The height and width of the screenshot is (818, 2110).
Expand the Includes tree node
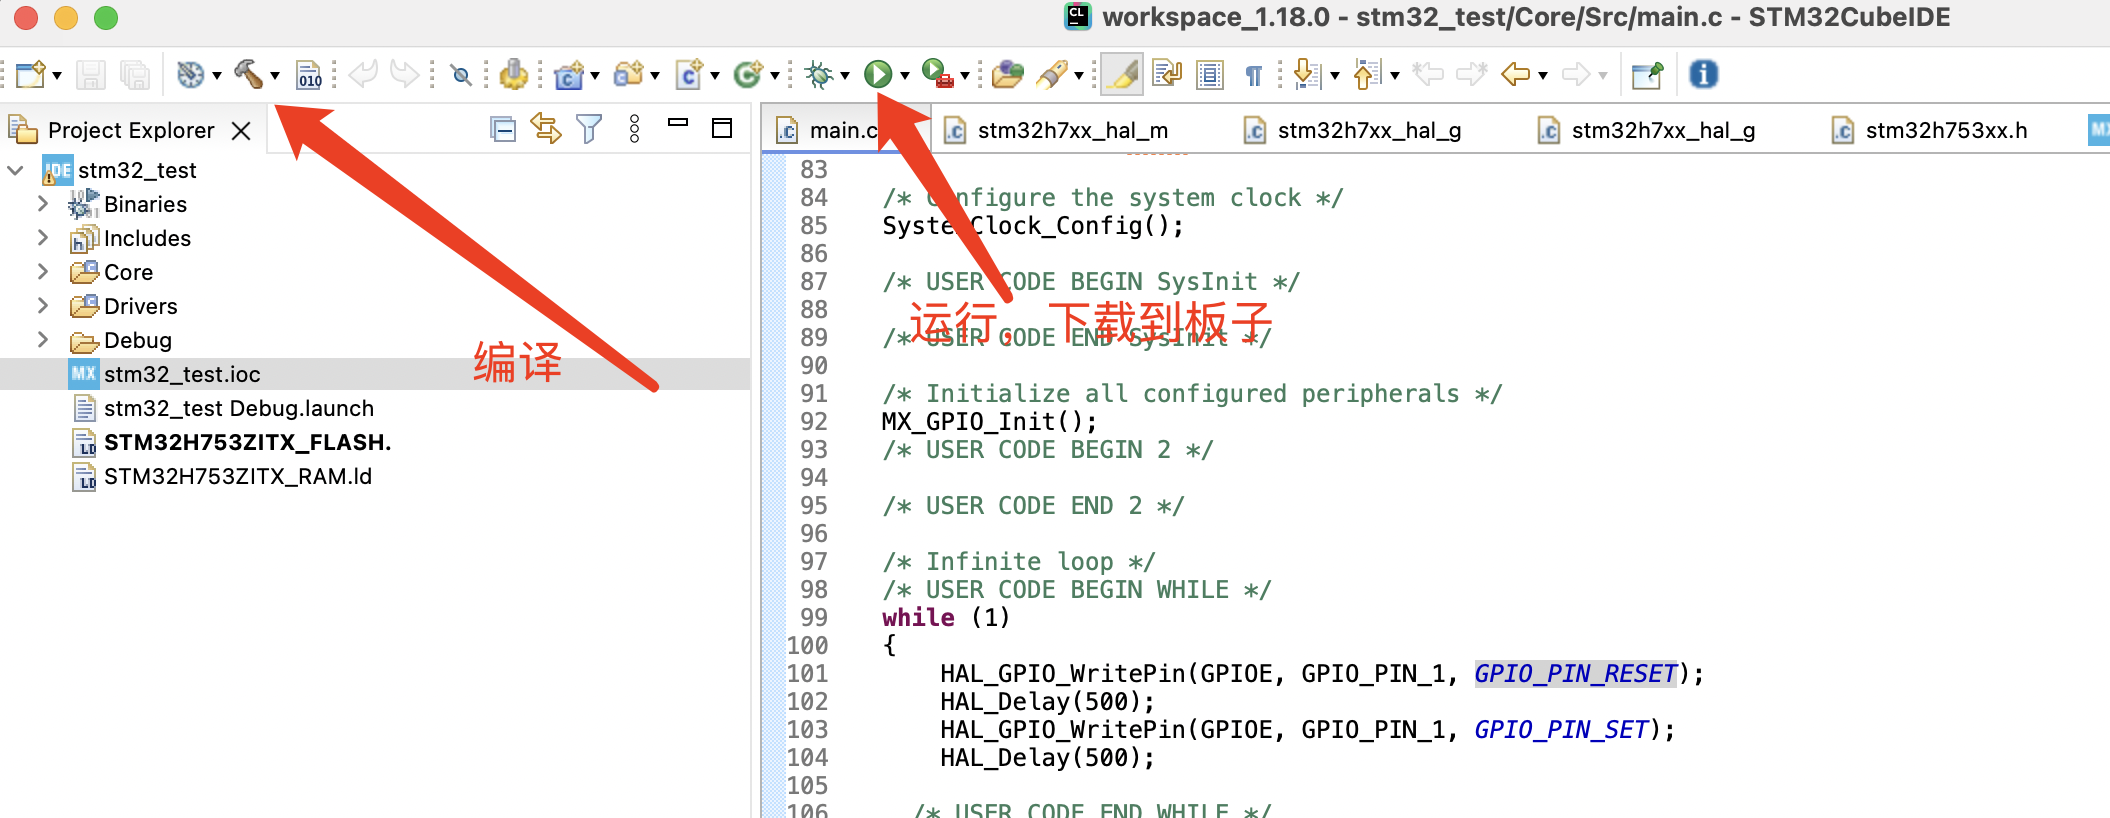pos(42,238)
